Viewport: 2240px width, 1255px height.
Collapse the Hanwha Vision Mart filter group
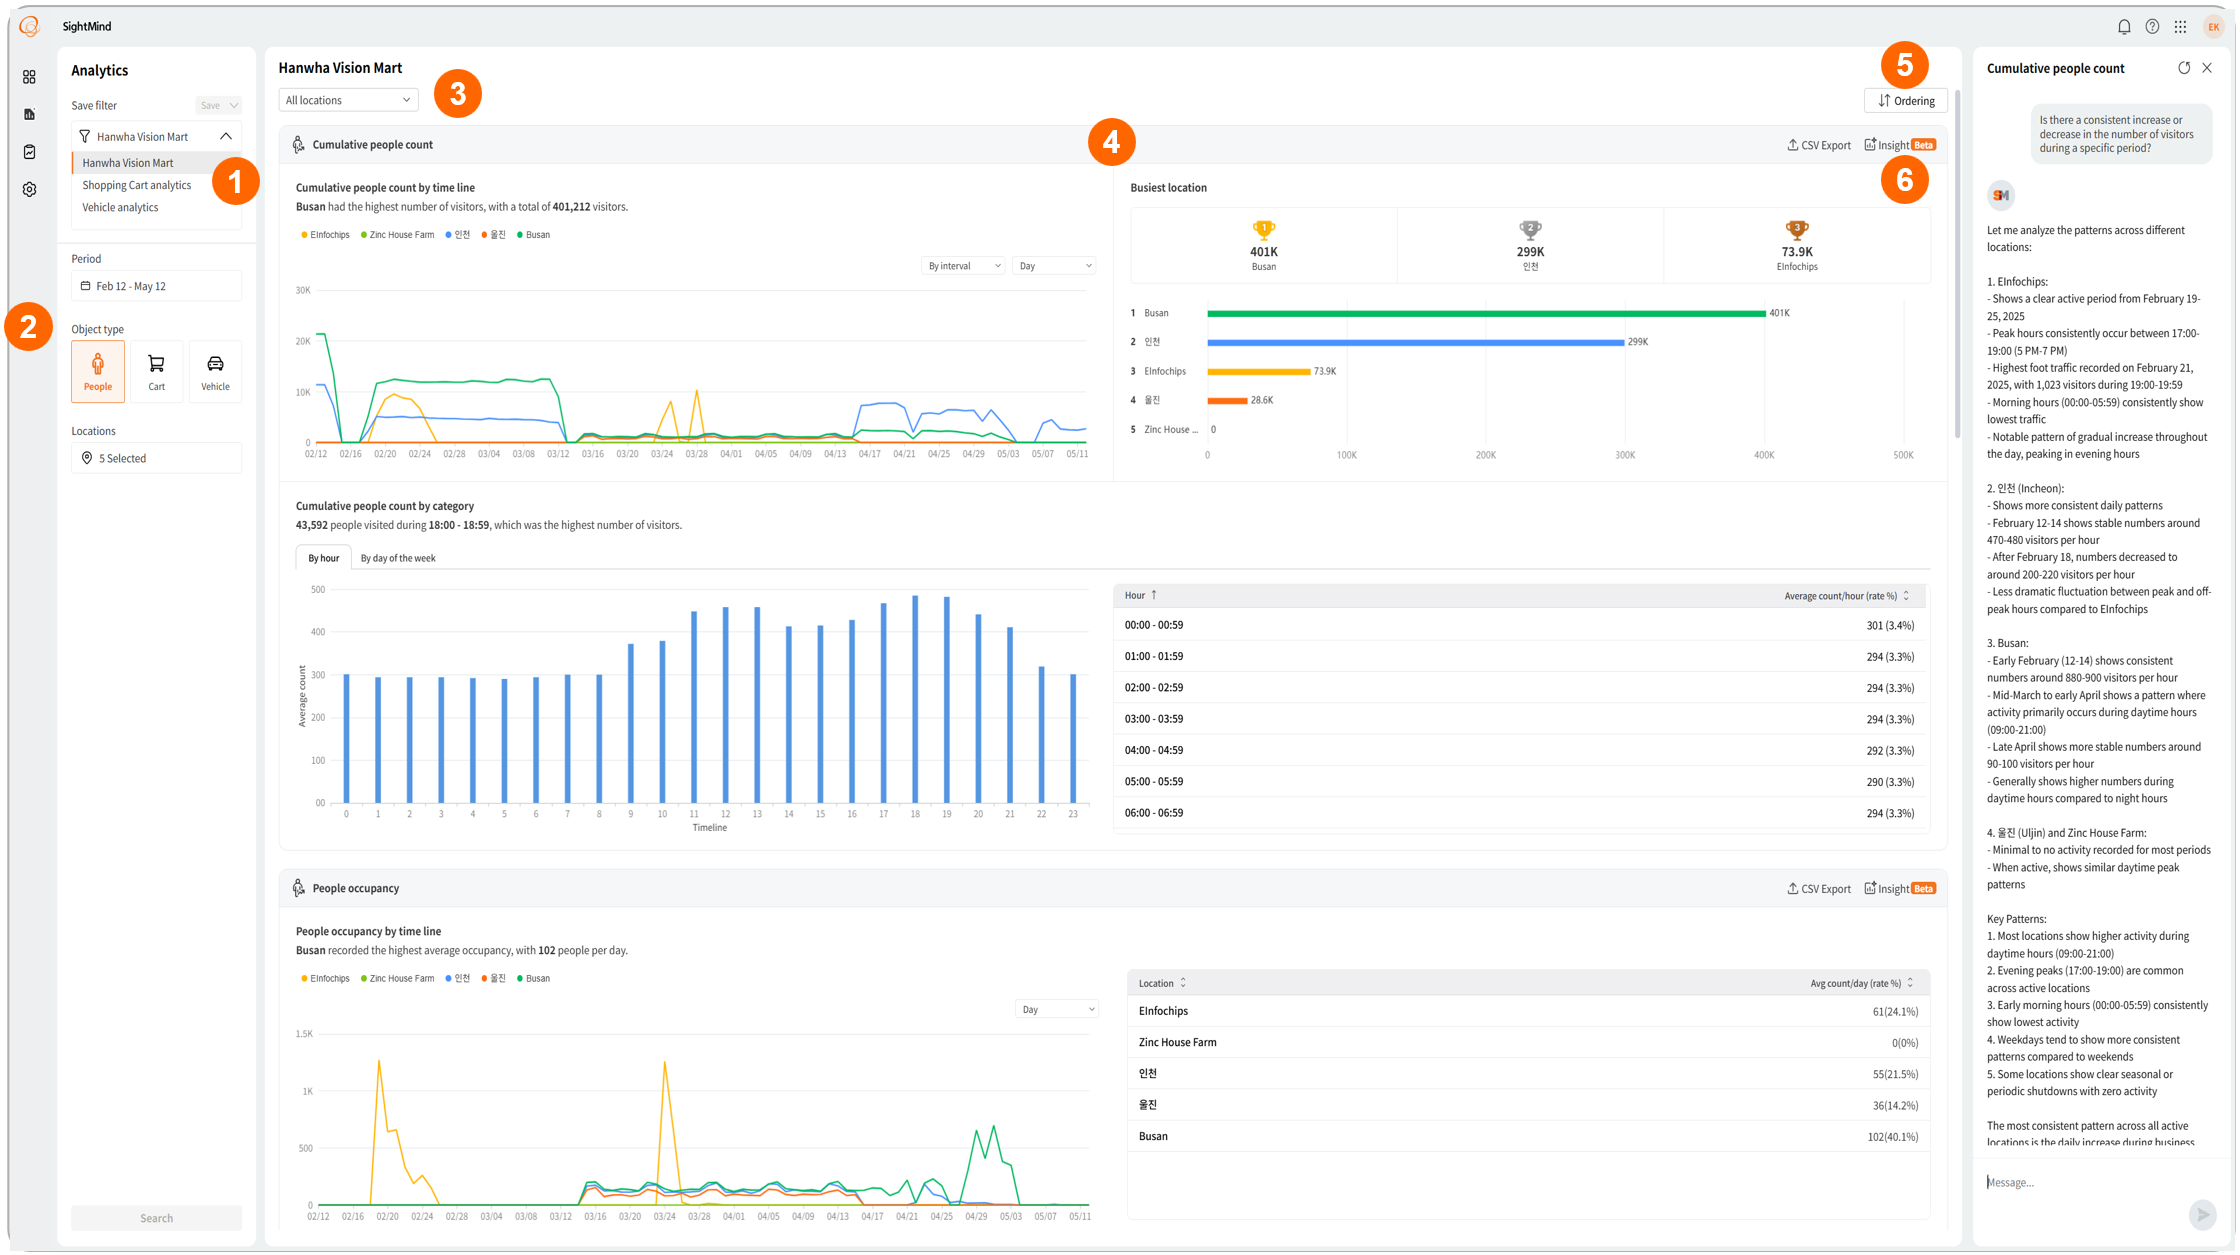click(x=226, y=136)
